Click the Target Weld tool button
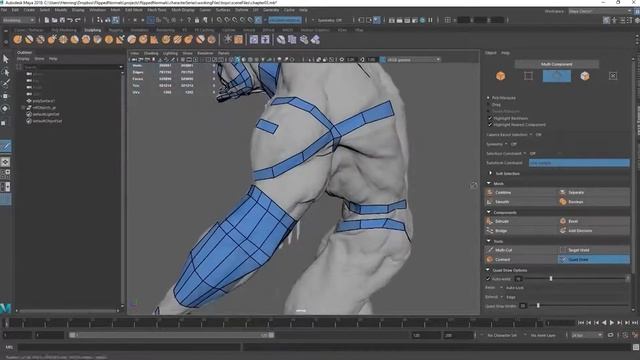Screen dimensions: 640x360 point(594,250)
